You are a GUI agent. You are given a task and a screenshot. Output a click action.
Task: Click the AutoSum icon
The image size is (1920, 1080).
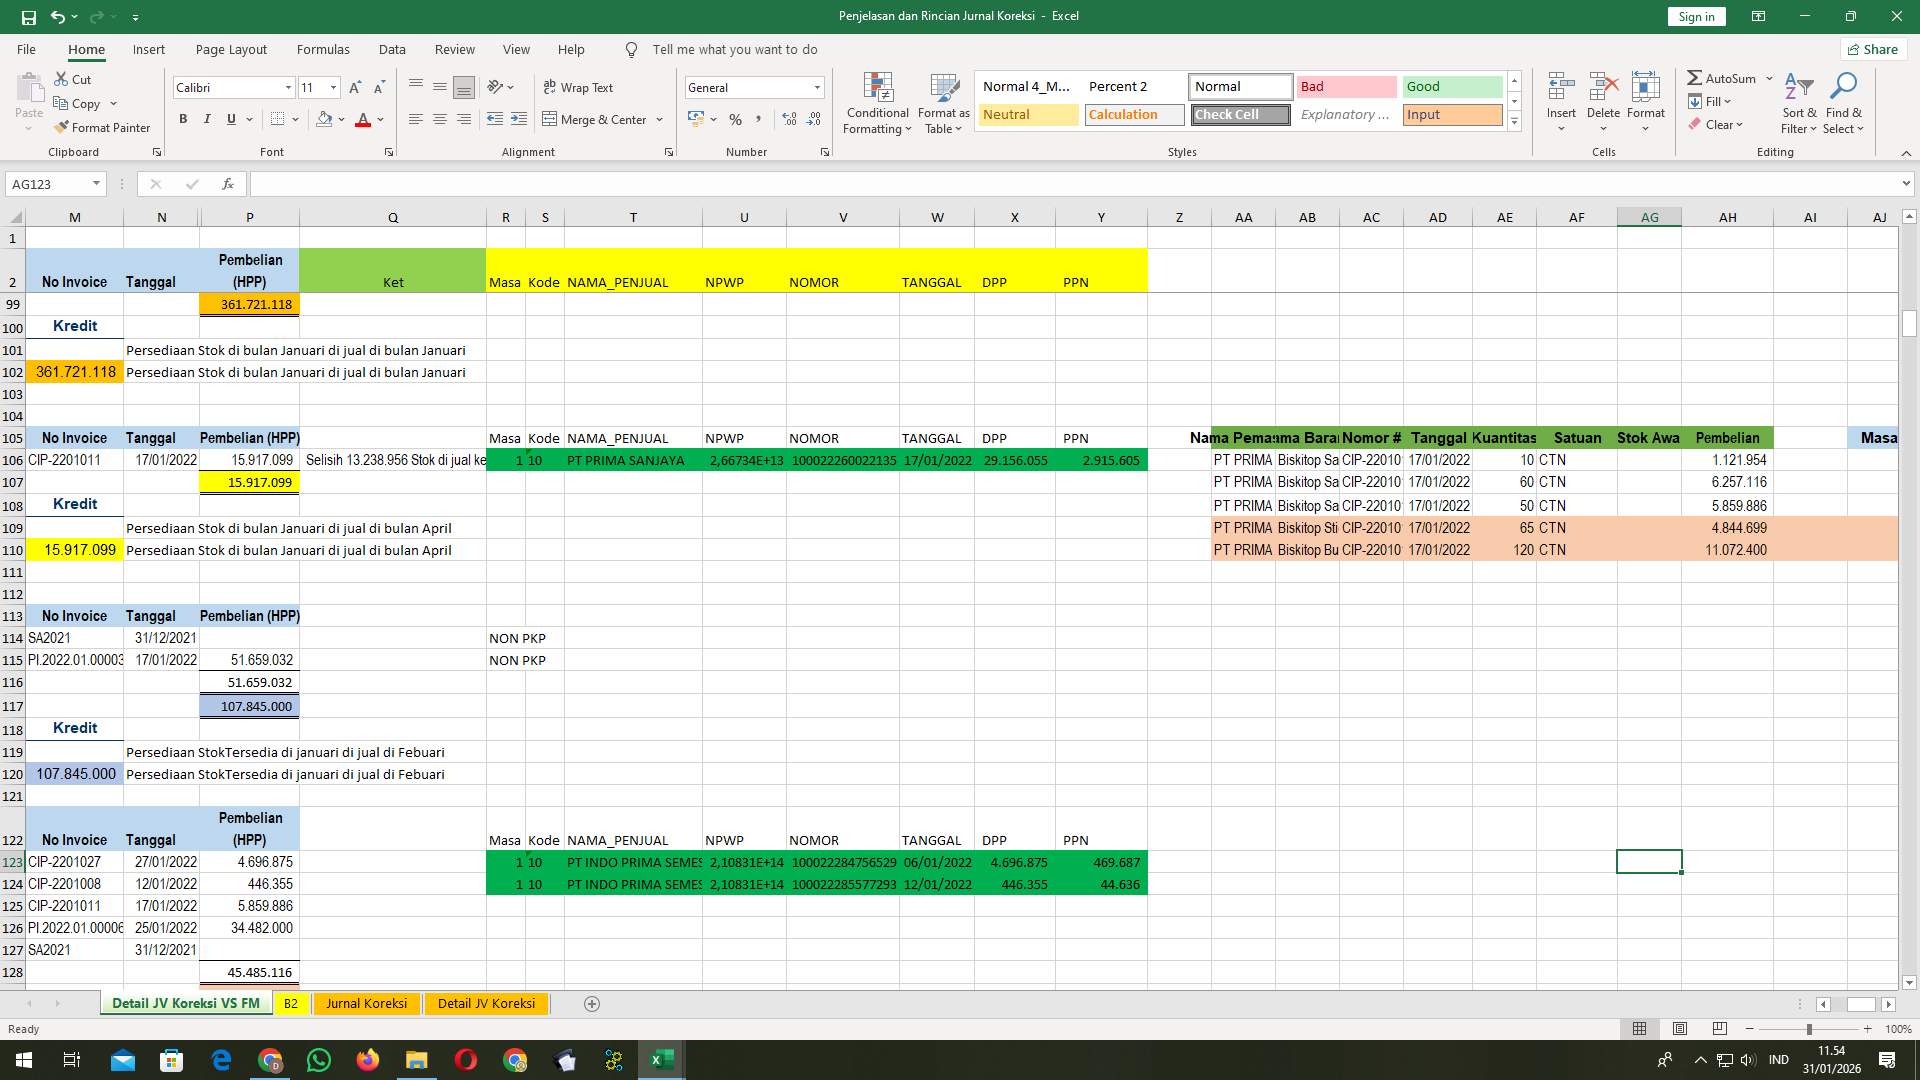point(1696,77)
